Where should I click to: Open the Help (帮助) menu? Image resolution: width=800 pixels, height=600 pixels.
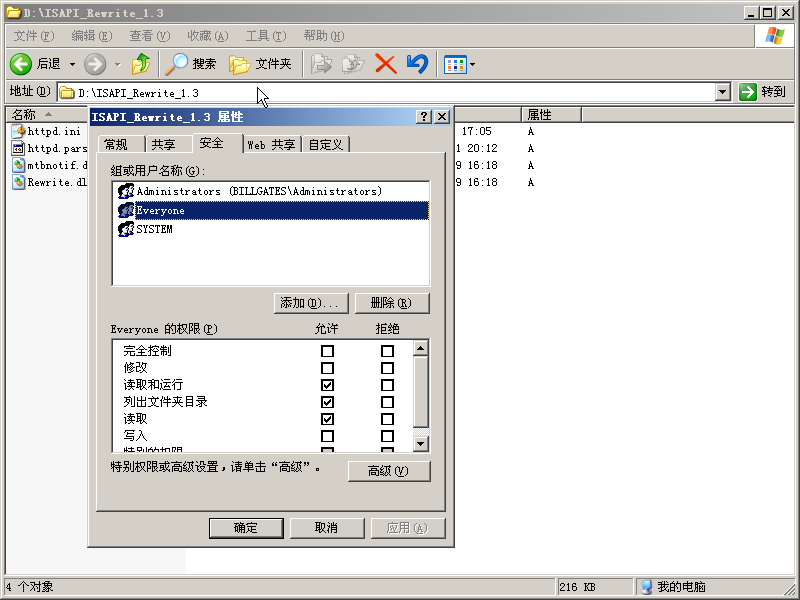[x=324, y=36]
